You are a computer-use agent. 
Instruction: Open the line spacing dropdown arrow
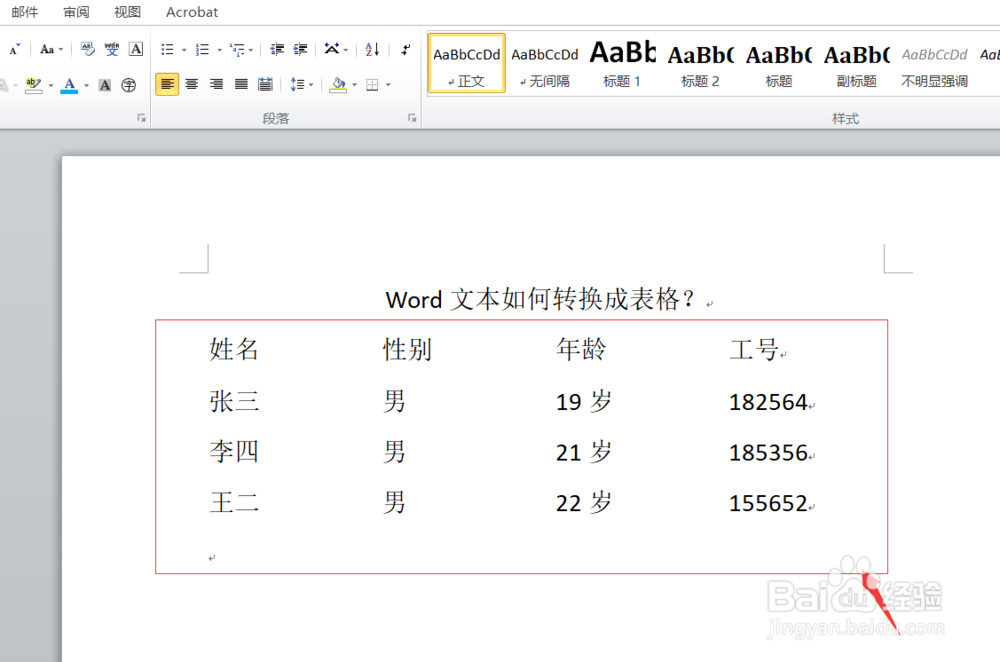click(311, 84)
